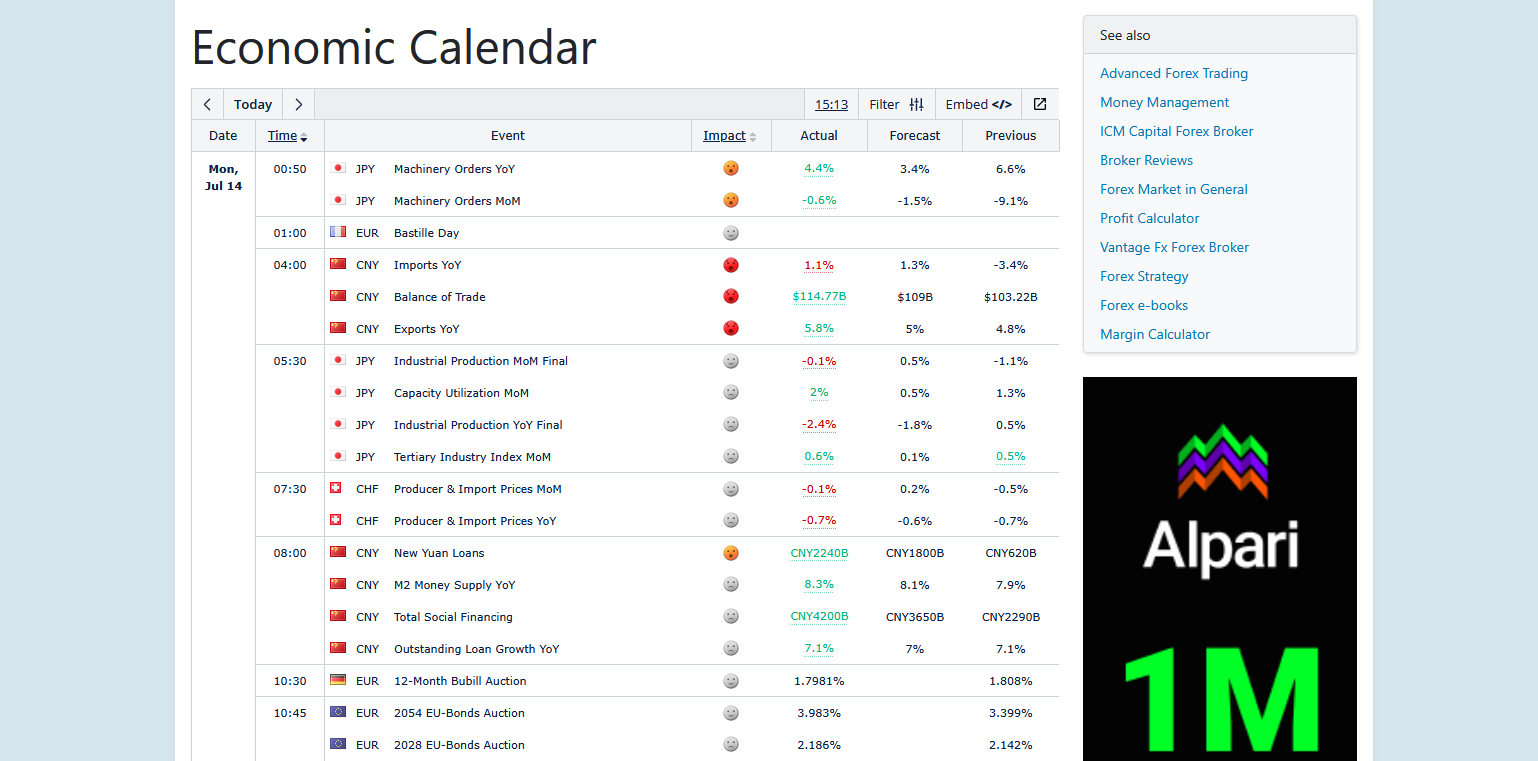1538x761 pixels.
Task: Go to previous day with left chevron
Action: [207, 104]
